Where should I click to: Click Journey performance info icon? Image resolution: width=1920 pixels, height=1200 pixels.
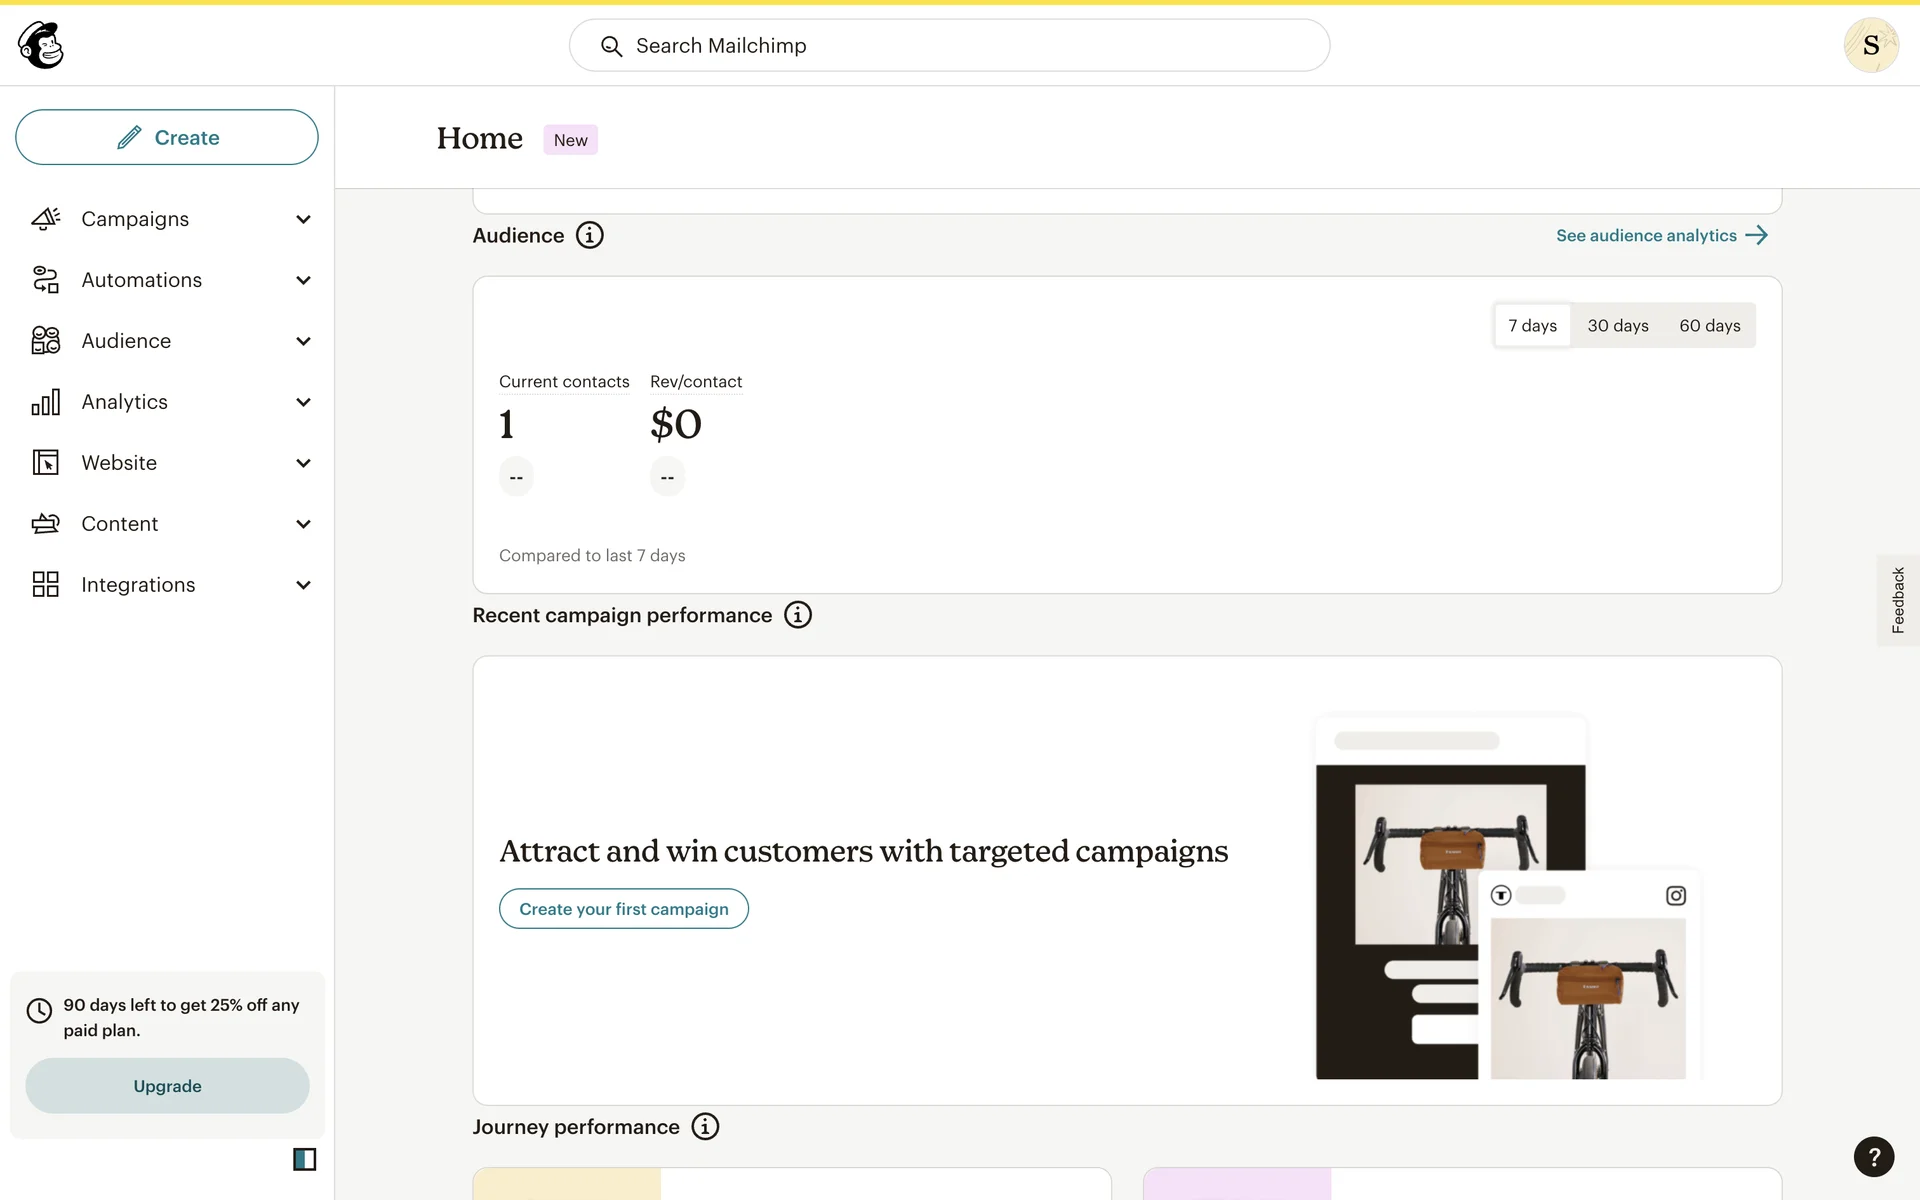(x=705, y=1127)
